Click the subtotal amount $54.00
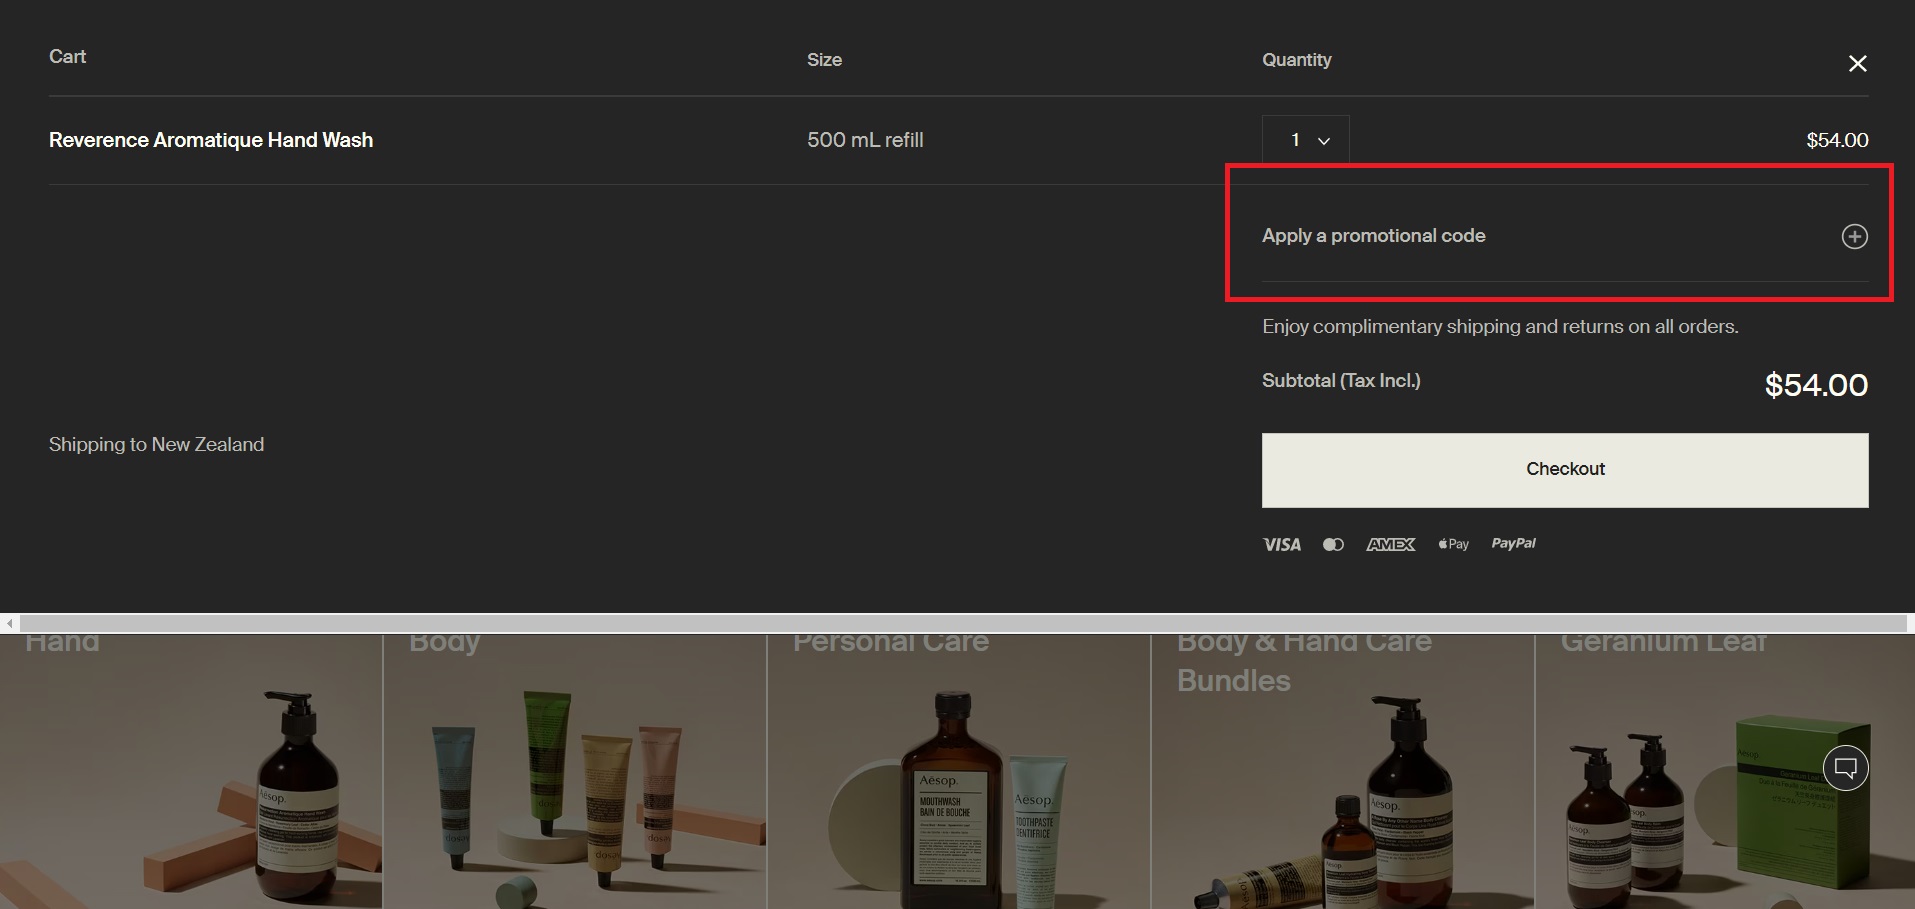Image resolution: width=1915 pixels, height=909 pixels. tap(1816, 385)
